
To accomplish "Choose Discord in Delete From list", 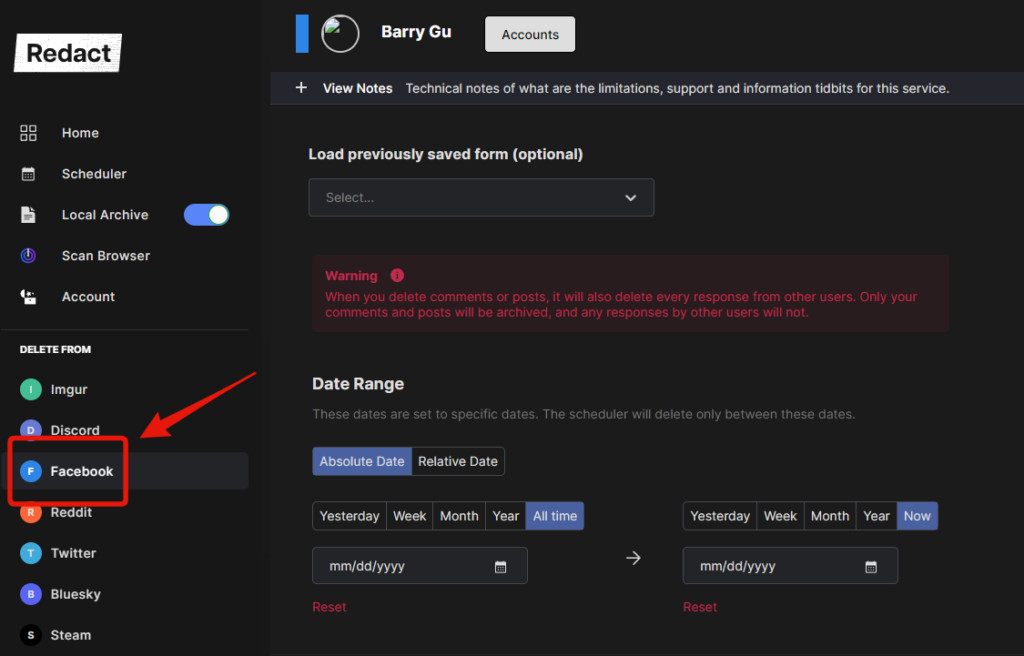I will click(x=75, y=430).
